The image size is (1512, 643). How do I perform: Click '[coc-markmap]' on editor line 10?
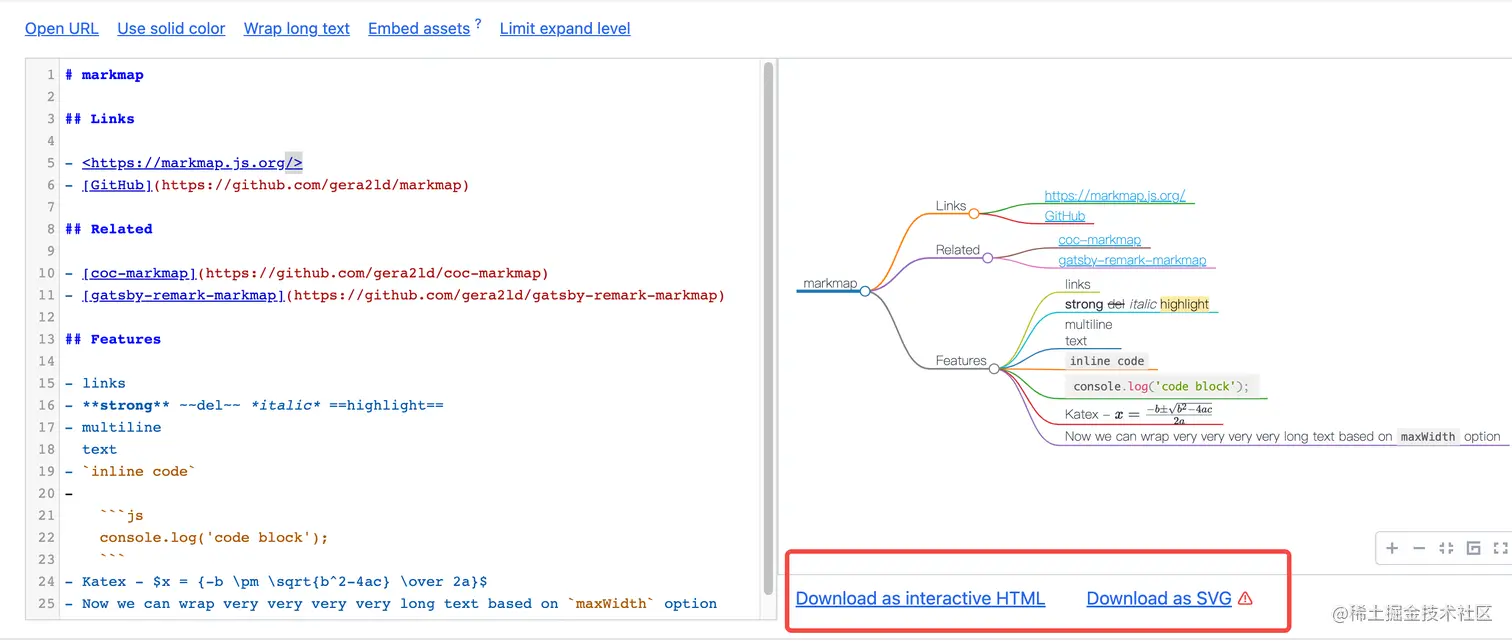(x=139, y=272)
